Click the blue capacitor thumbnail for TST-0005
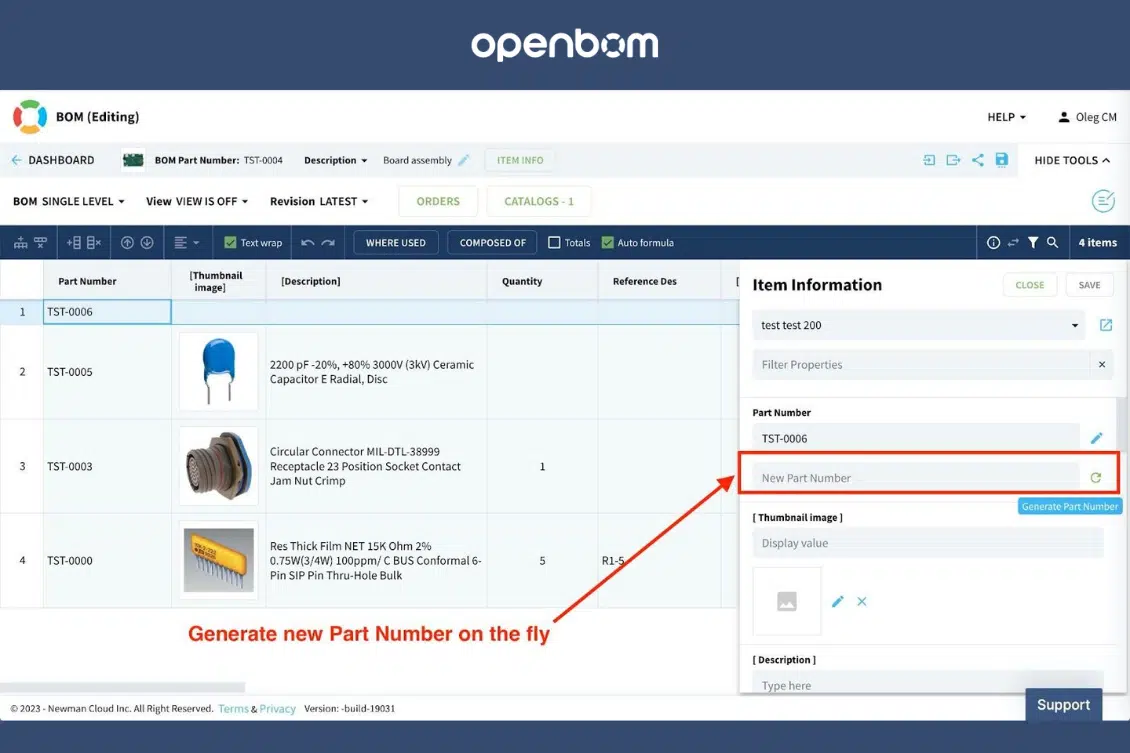The image size is (1130, 753). tap(218, 371)
